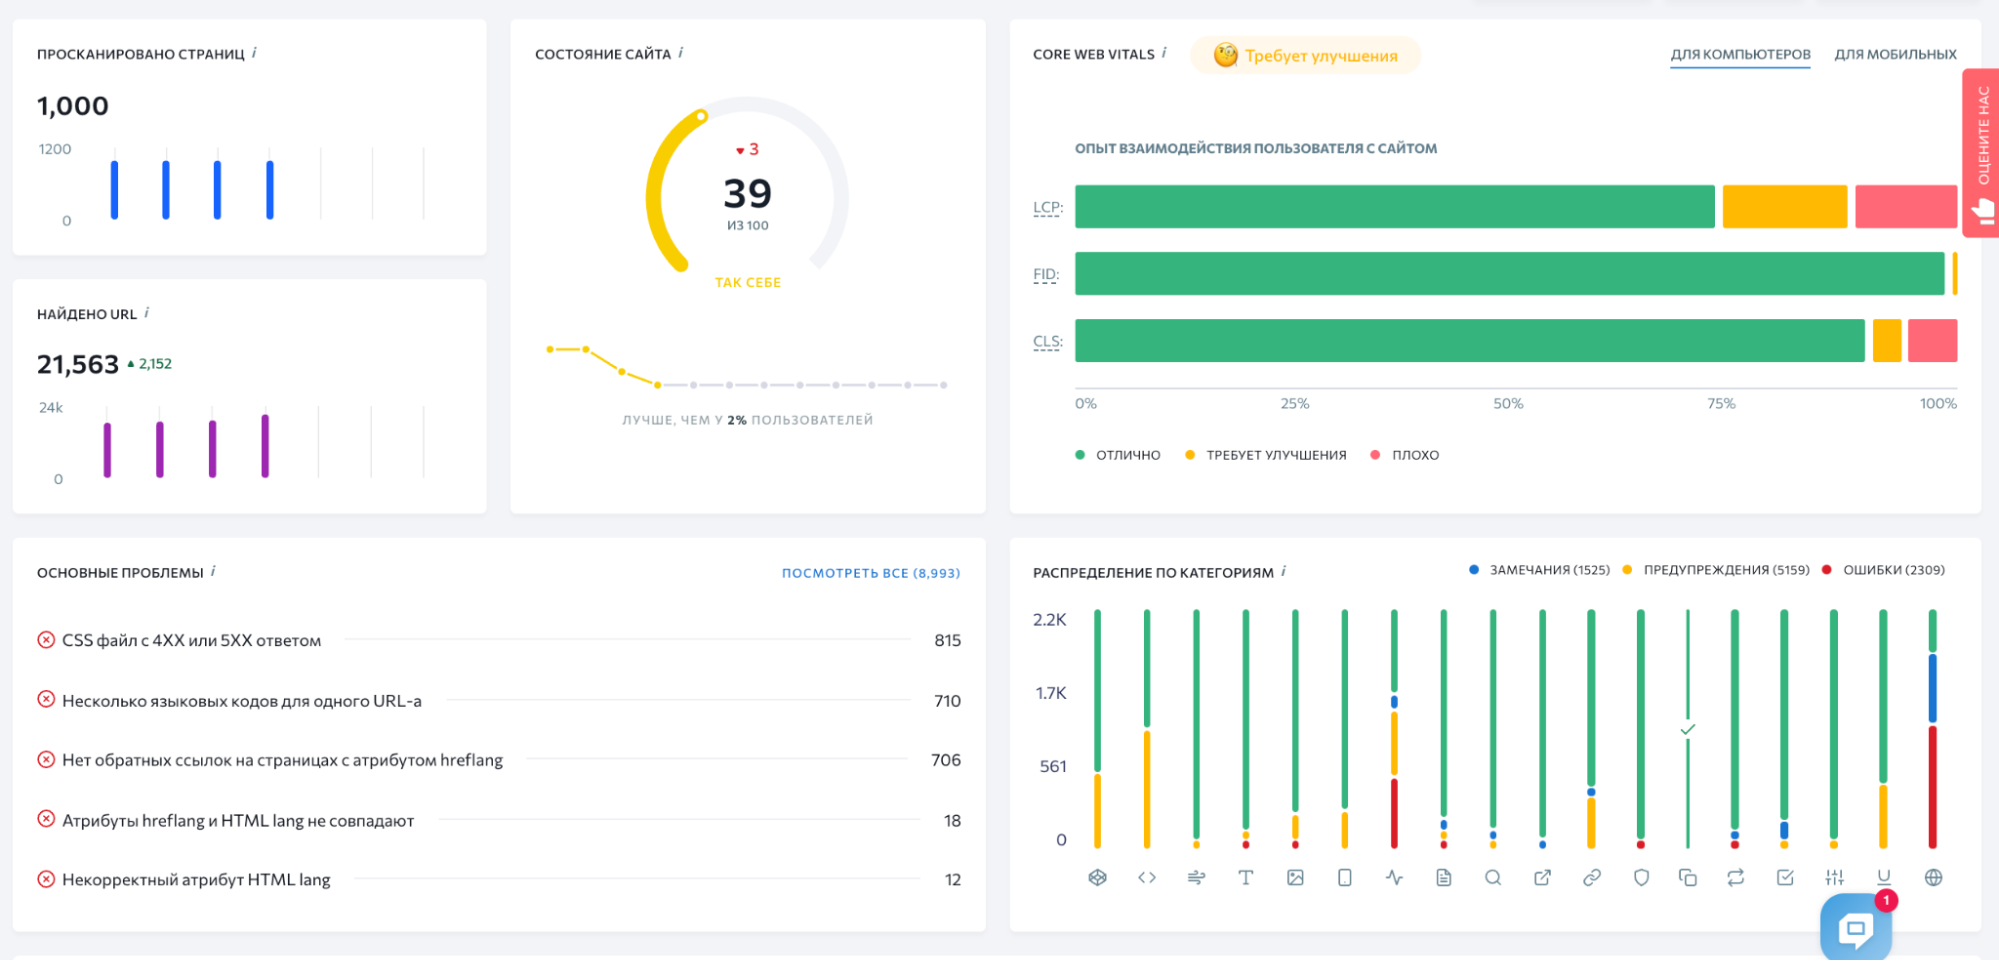1999x961 pixels.
Task: Click the checkmark on the duplicate category column
Action: pos(1688,729)
